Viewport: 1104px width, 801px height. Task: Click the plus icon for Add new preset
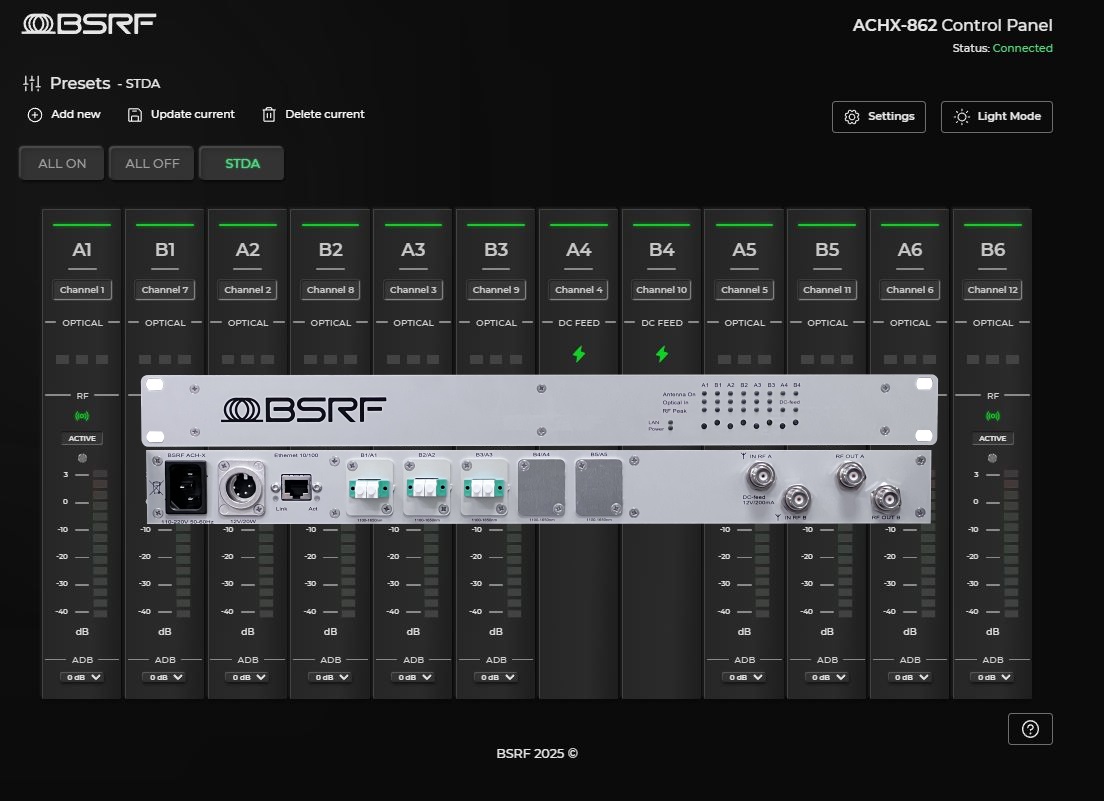[x=35, y=115]
